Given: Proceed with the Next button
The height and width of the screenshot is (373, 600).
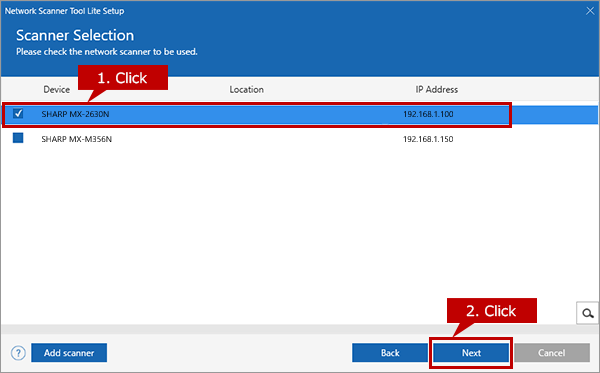Looking at the screenshot, I should [x=471, y=353].
